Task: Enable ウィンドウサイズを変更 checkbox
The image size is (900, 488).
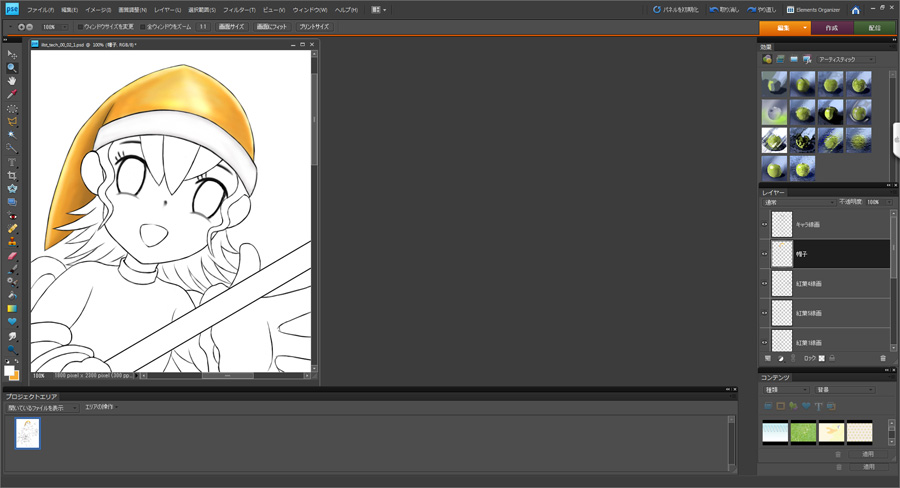Action: click(80, 27)
